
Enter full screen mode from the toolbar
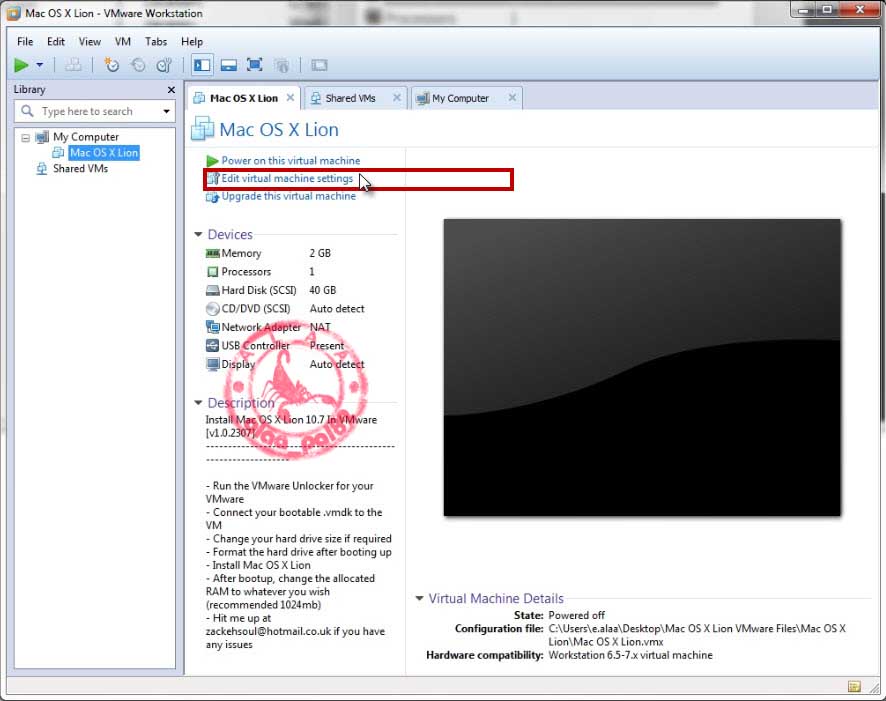point(255,66)
